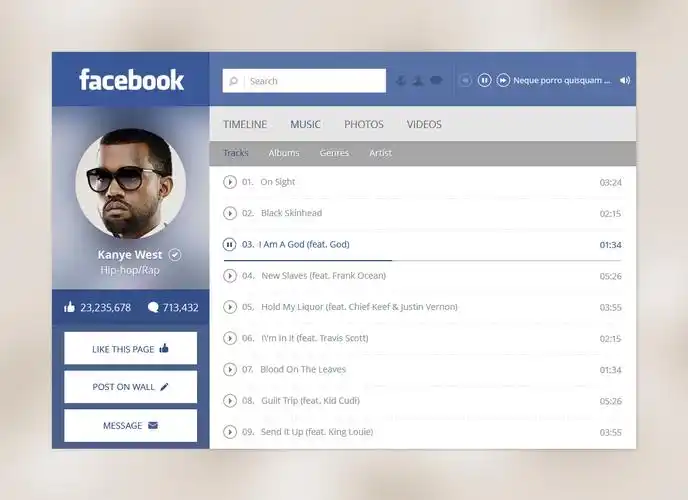688x500 pixels.
Task: Click the 03:24 duration of On Sight
Action: pyautogui.click(x=610, y=182)
